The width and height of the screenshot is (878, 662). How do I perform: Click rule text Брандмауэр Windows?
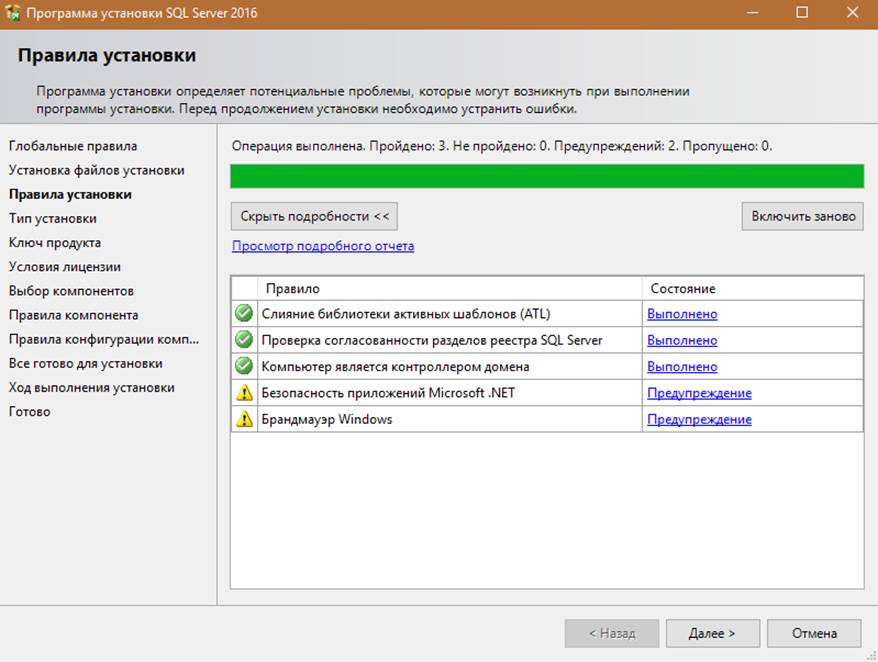point(327,419)
